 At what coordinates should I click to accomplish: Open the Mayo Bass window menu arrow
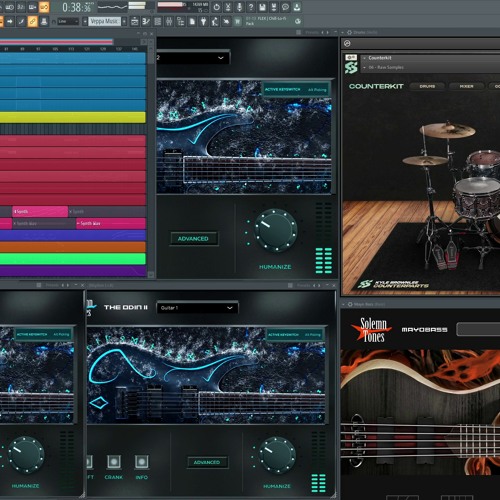(x=343, y=304)
